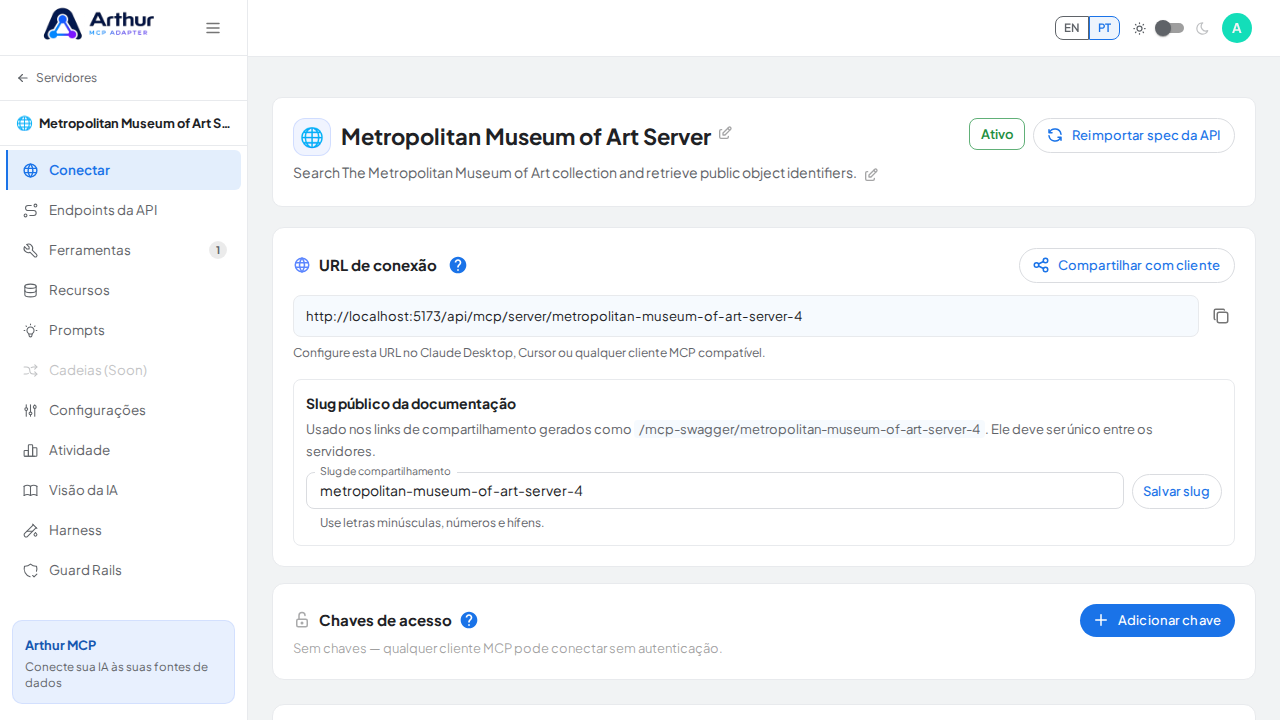Image resolution: width=1280 pixels, height=720 pixels.
Task: Select the connection URL field
Action: pos(746,316)
